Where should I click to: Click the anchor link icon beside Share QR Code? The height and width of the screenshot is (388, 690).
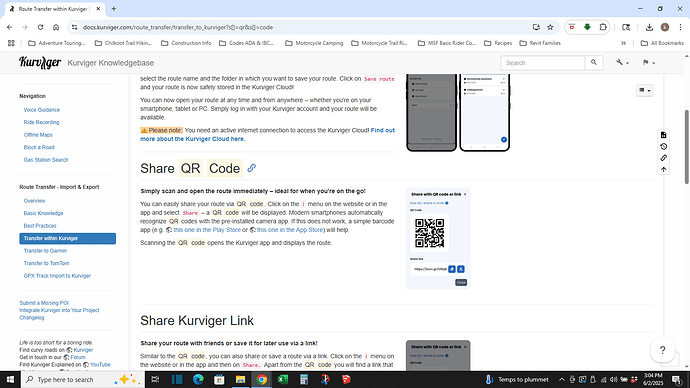coord(251,168)
